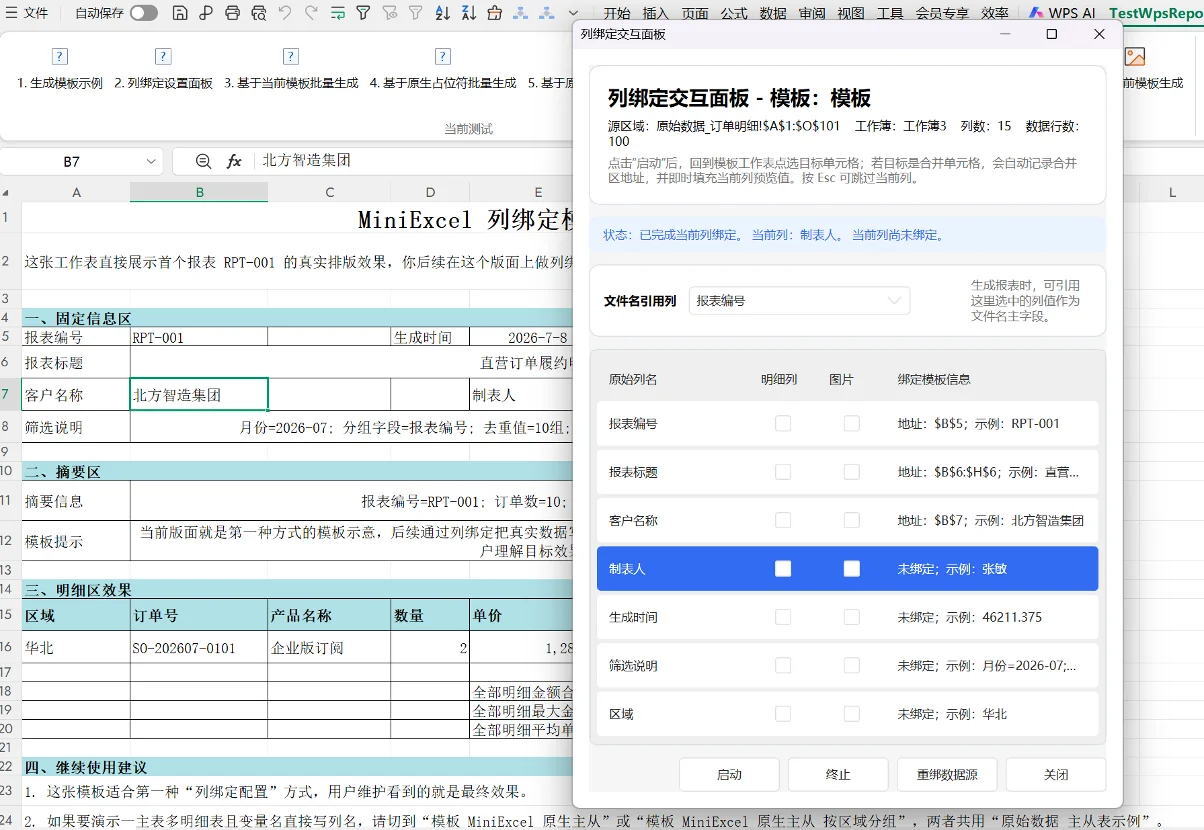Open the 会员专享 ribbon tab

click(942, 13)
